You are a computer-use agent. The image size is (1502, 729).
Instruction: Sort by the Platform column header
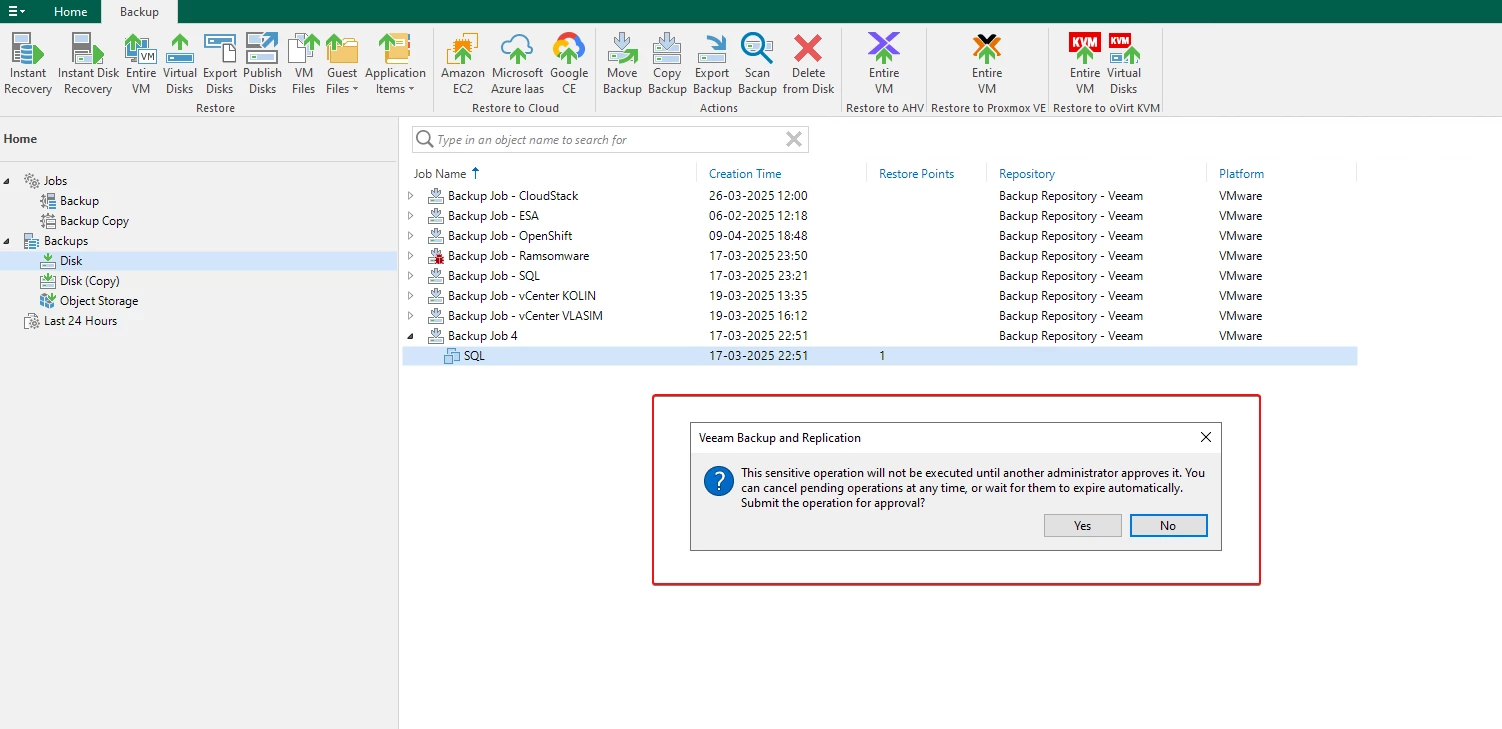click(x=1241, y=174)
